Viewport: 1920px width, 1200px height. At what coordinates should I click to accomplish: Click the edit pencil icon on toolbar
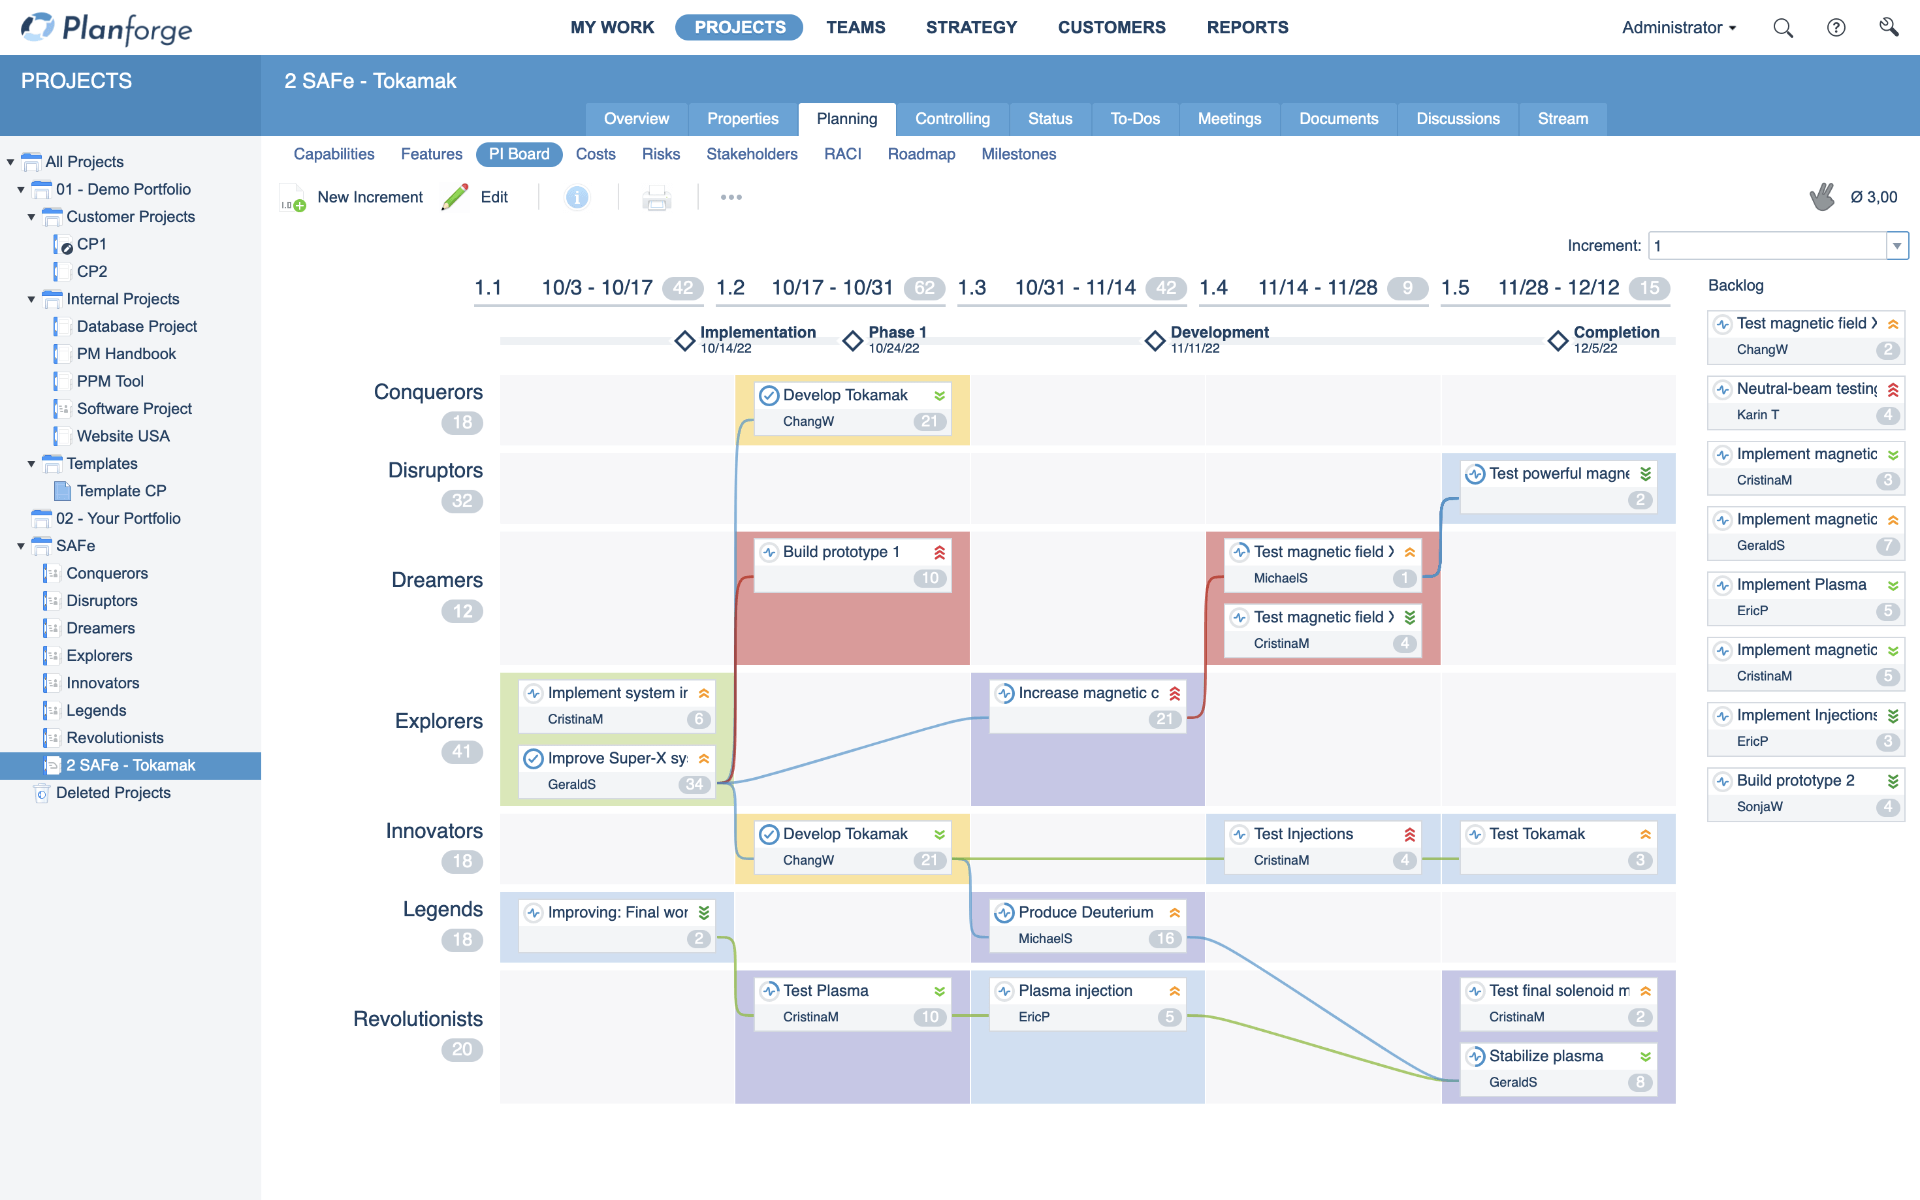[x=453, y=196]
